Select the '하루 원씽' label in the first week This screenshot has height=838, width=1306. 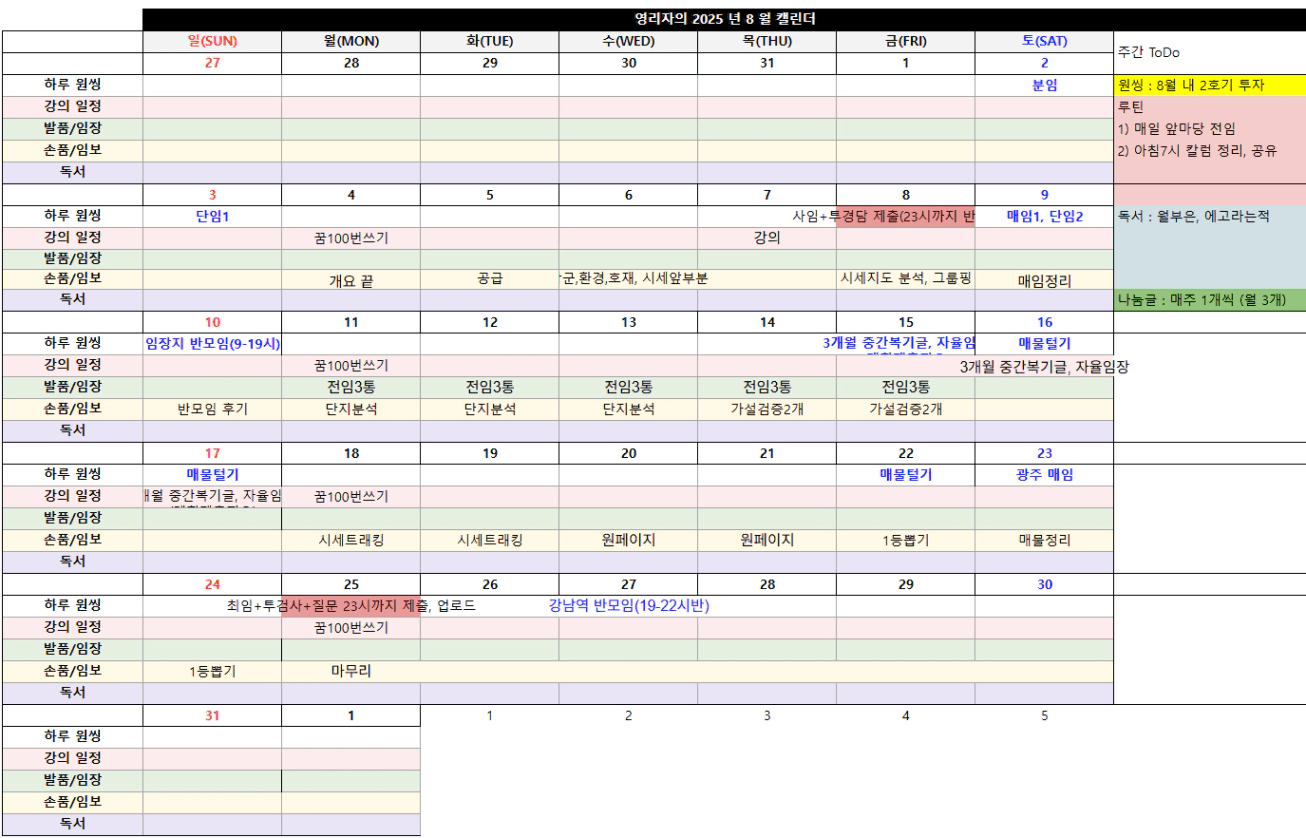72,85
